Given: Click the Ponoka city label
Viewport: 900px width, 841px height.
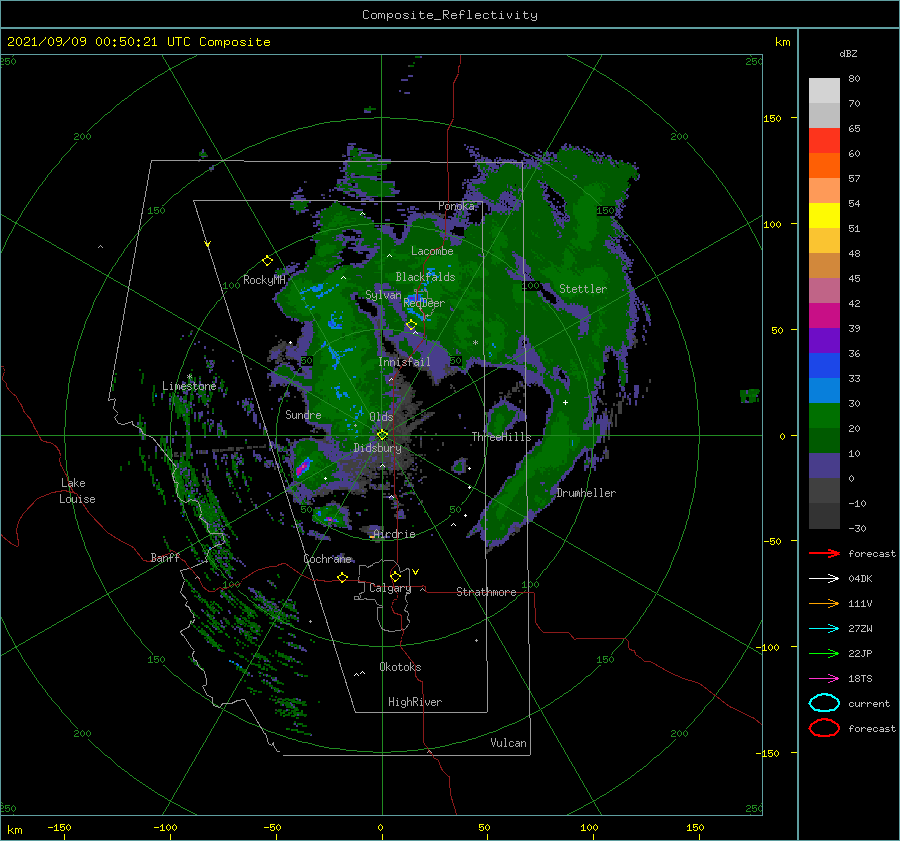Looking at the screenshot, I should (x=456, y=206).
